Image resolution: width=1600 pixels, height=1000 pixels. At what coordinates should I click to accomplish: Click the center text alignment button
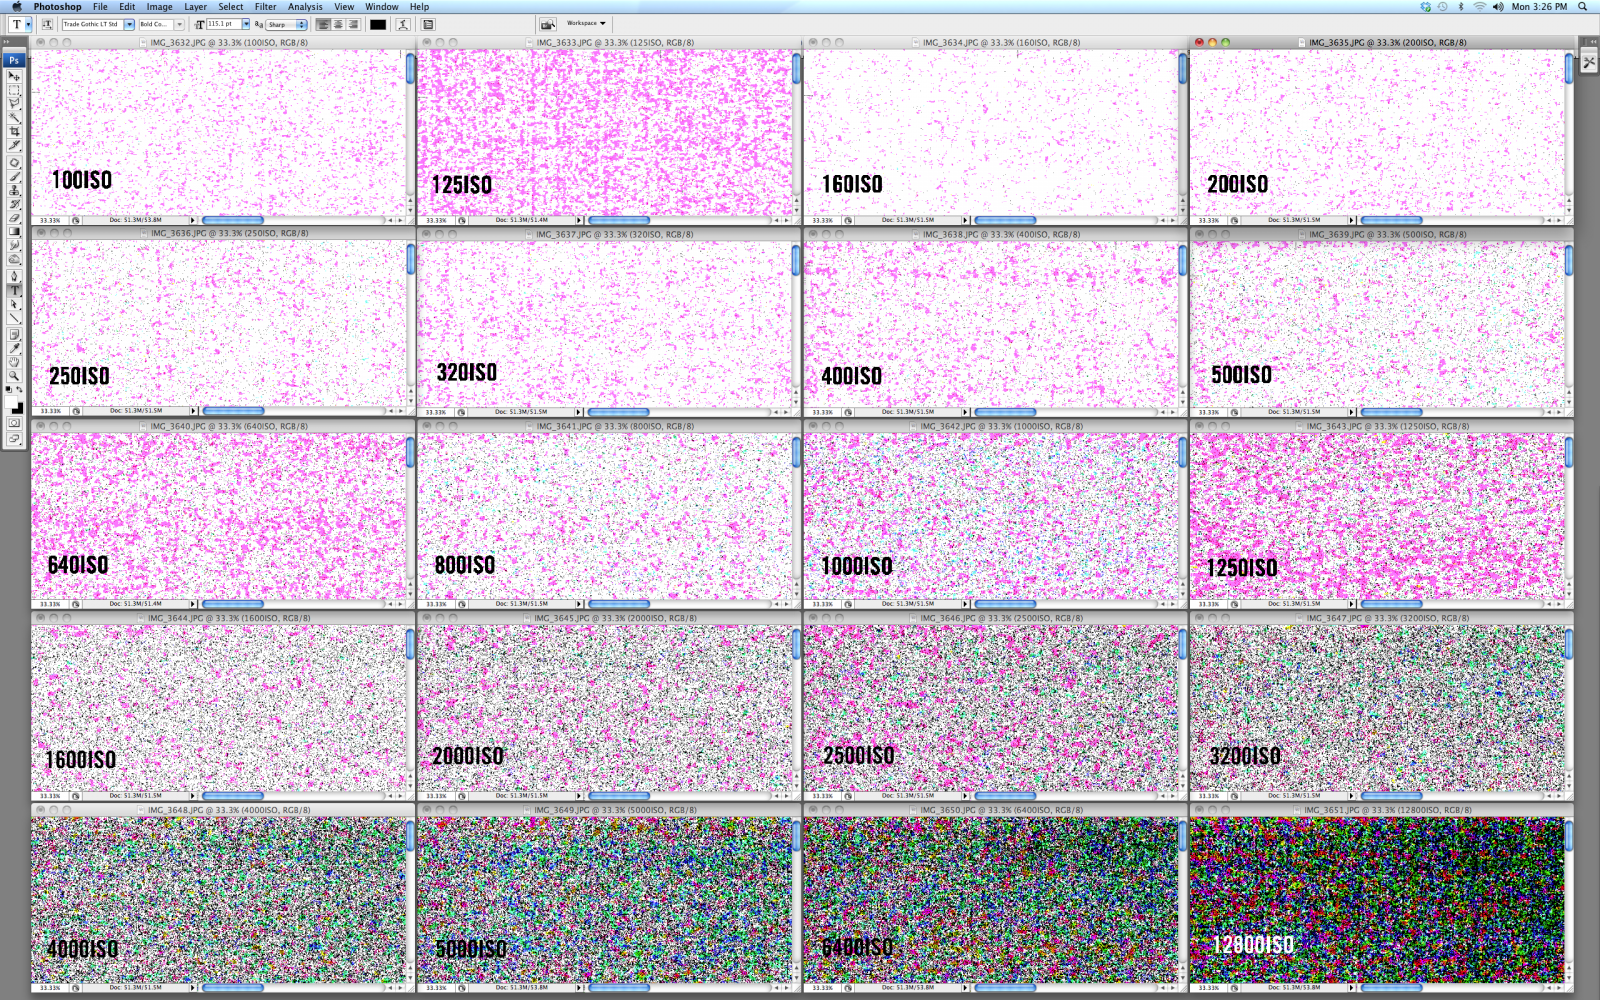pyautogui.click(x=337, y=23)
